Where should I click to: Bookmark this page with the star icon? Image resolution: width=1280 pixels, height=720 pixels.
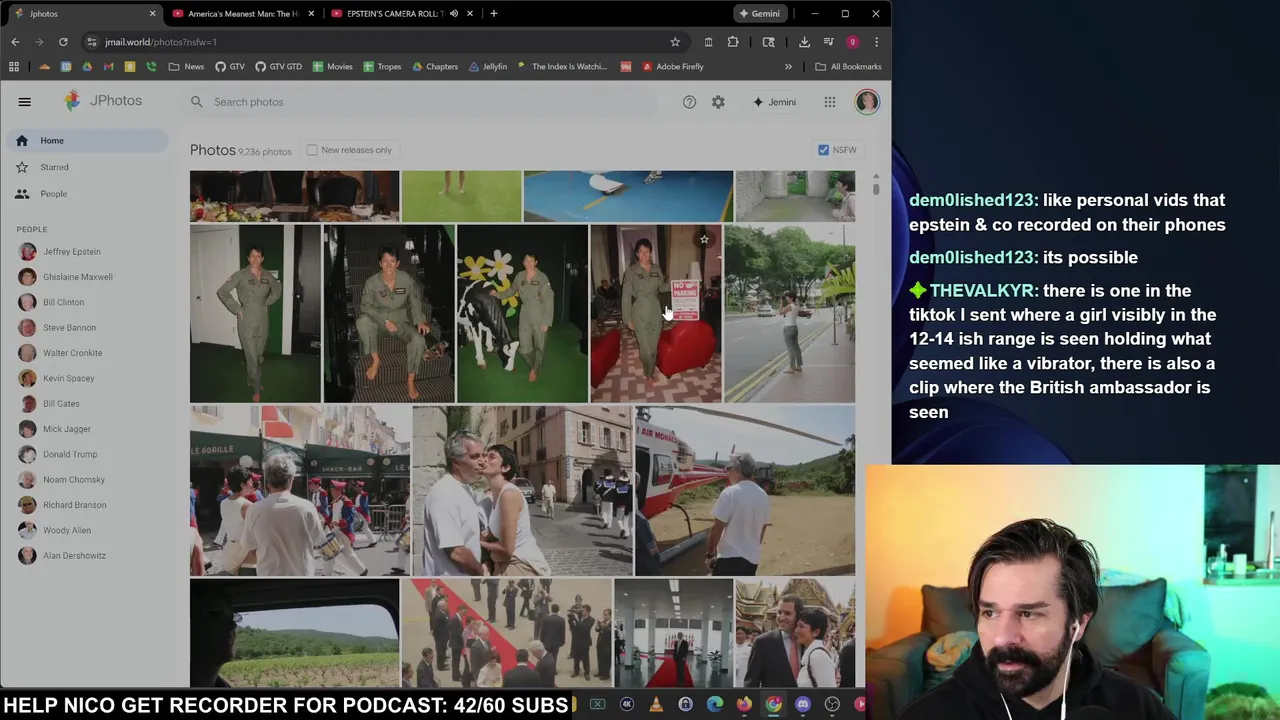pos(675,42)
